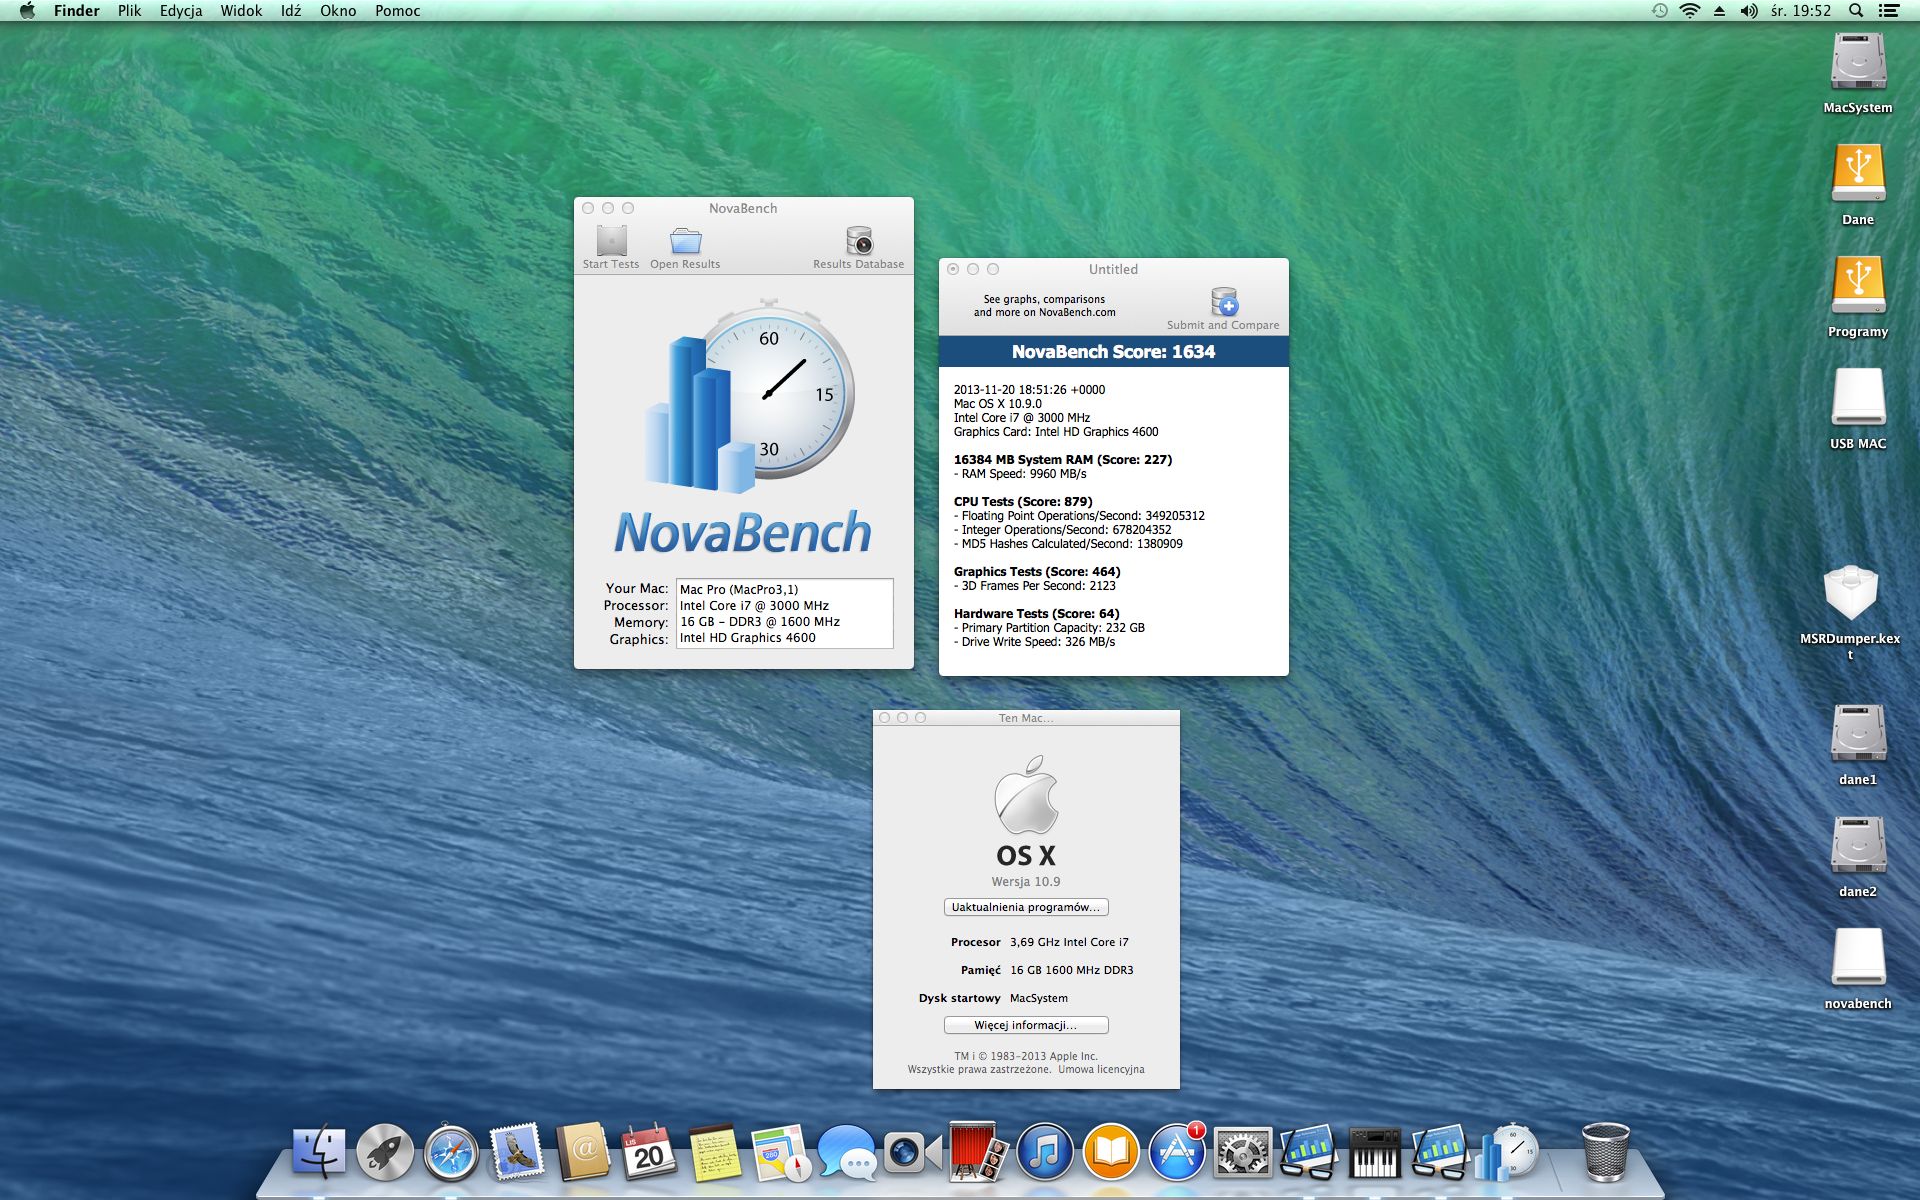Select the MSRDumper.kext file on the desktop
The image size is (1920, 1200).
1850,594
